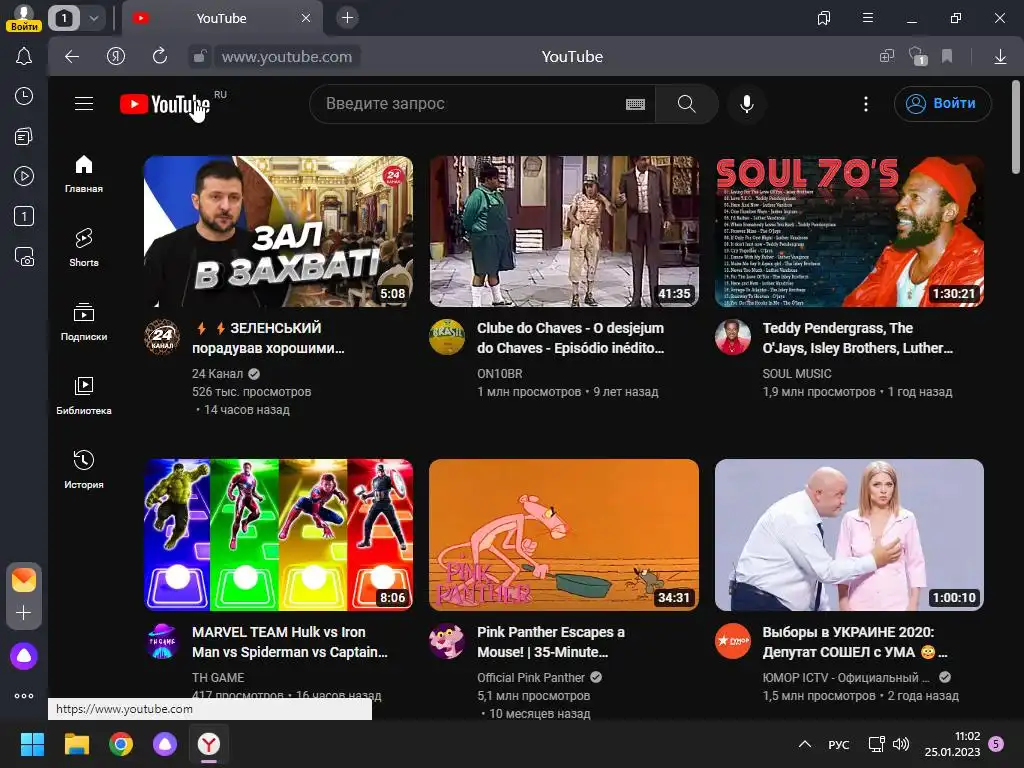This screenshot has height=768, width=1024.
Task: Launch Alice assistant in browser sidebar
Action: point(24,656)
